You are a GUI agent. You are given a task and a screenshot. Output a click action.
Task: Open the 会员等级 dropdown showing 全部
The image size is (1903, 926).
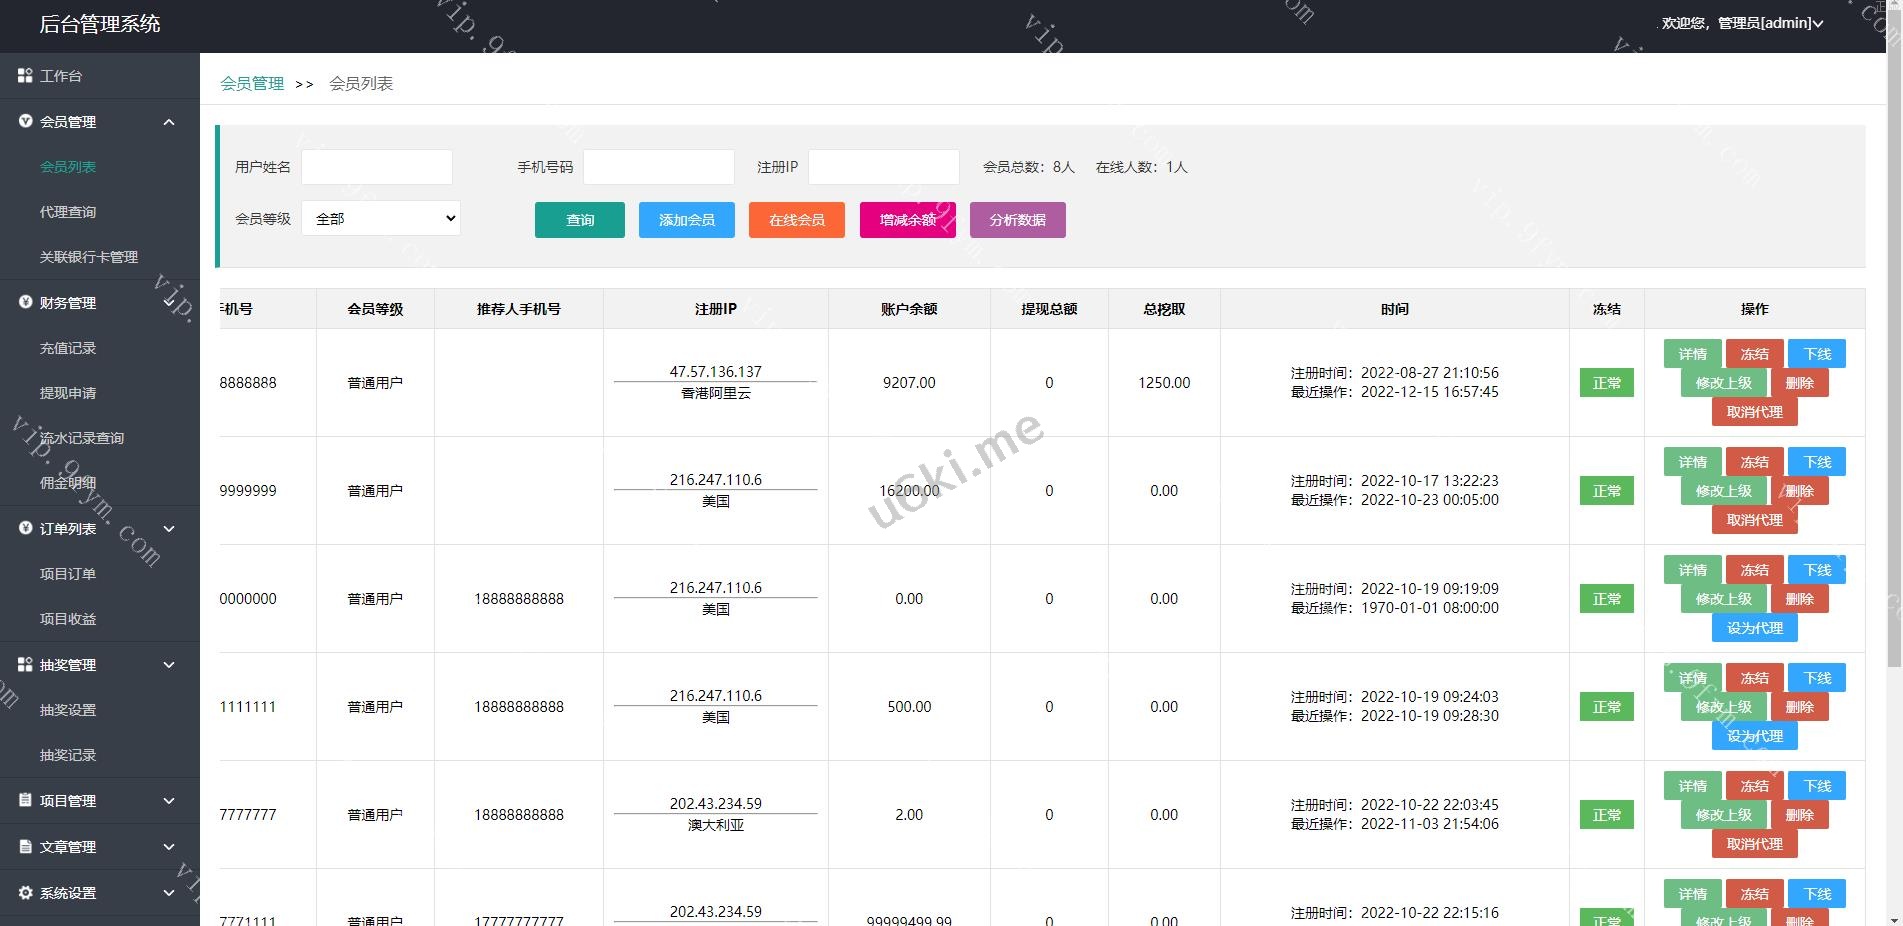click(381, 219)
